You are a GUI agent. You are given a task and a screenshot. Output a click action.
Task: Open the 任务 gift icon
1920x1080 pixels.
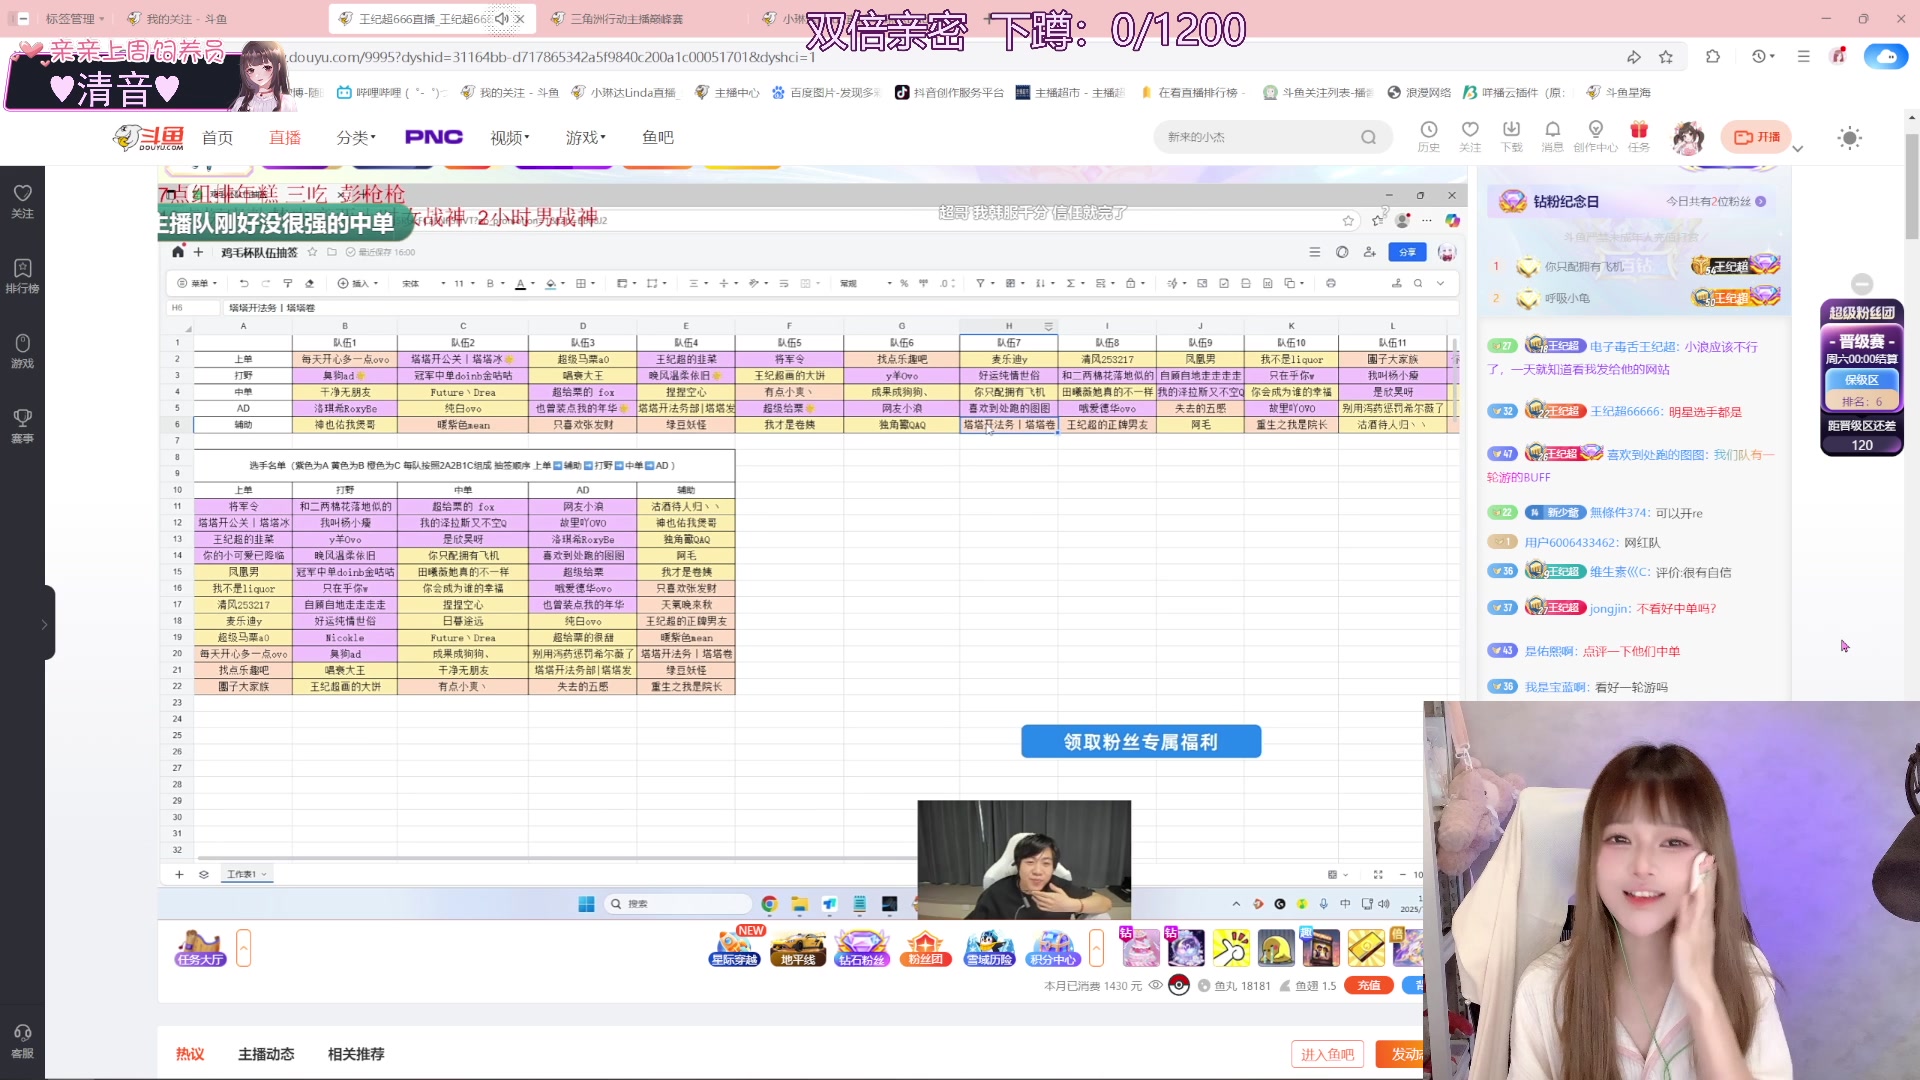pos(1638,137)
